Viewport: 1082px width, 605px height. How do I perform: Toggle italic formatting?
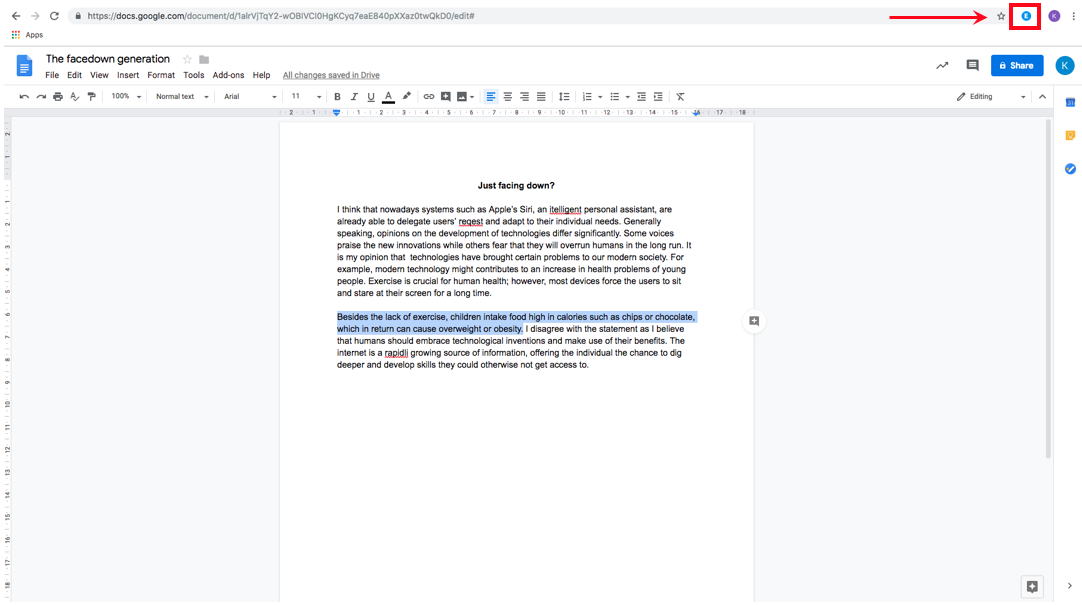click(x=354, y=97)
